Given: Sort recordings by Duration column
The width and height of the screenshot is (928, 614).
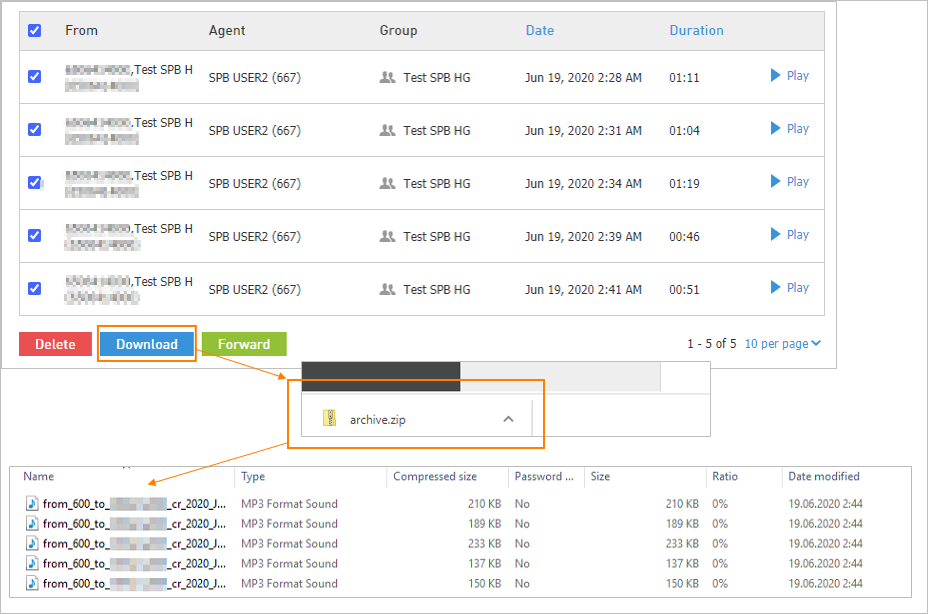Looking at the screenshot, I should [696, 30].
